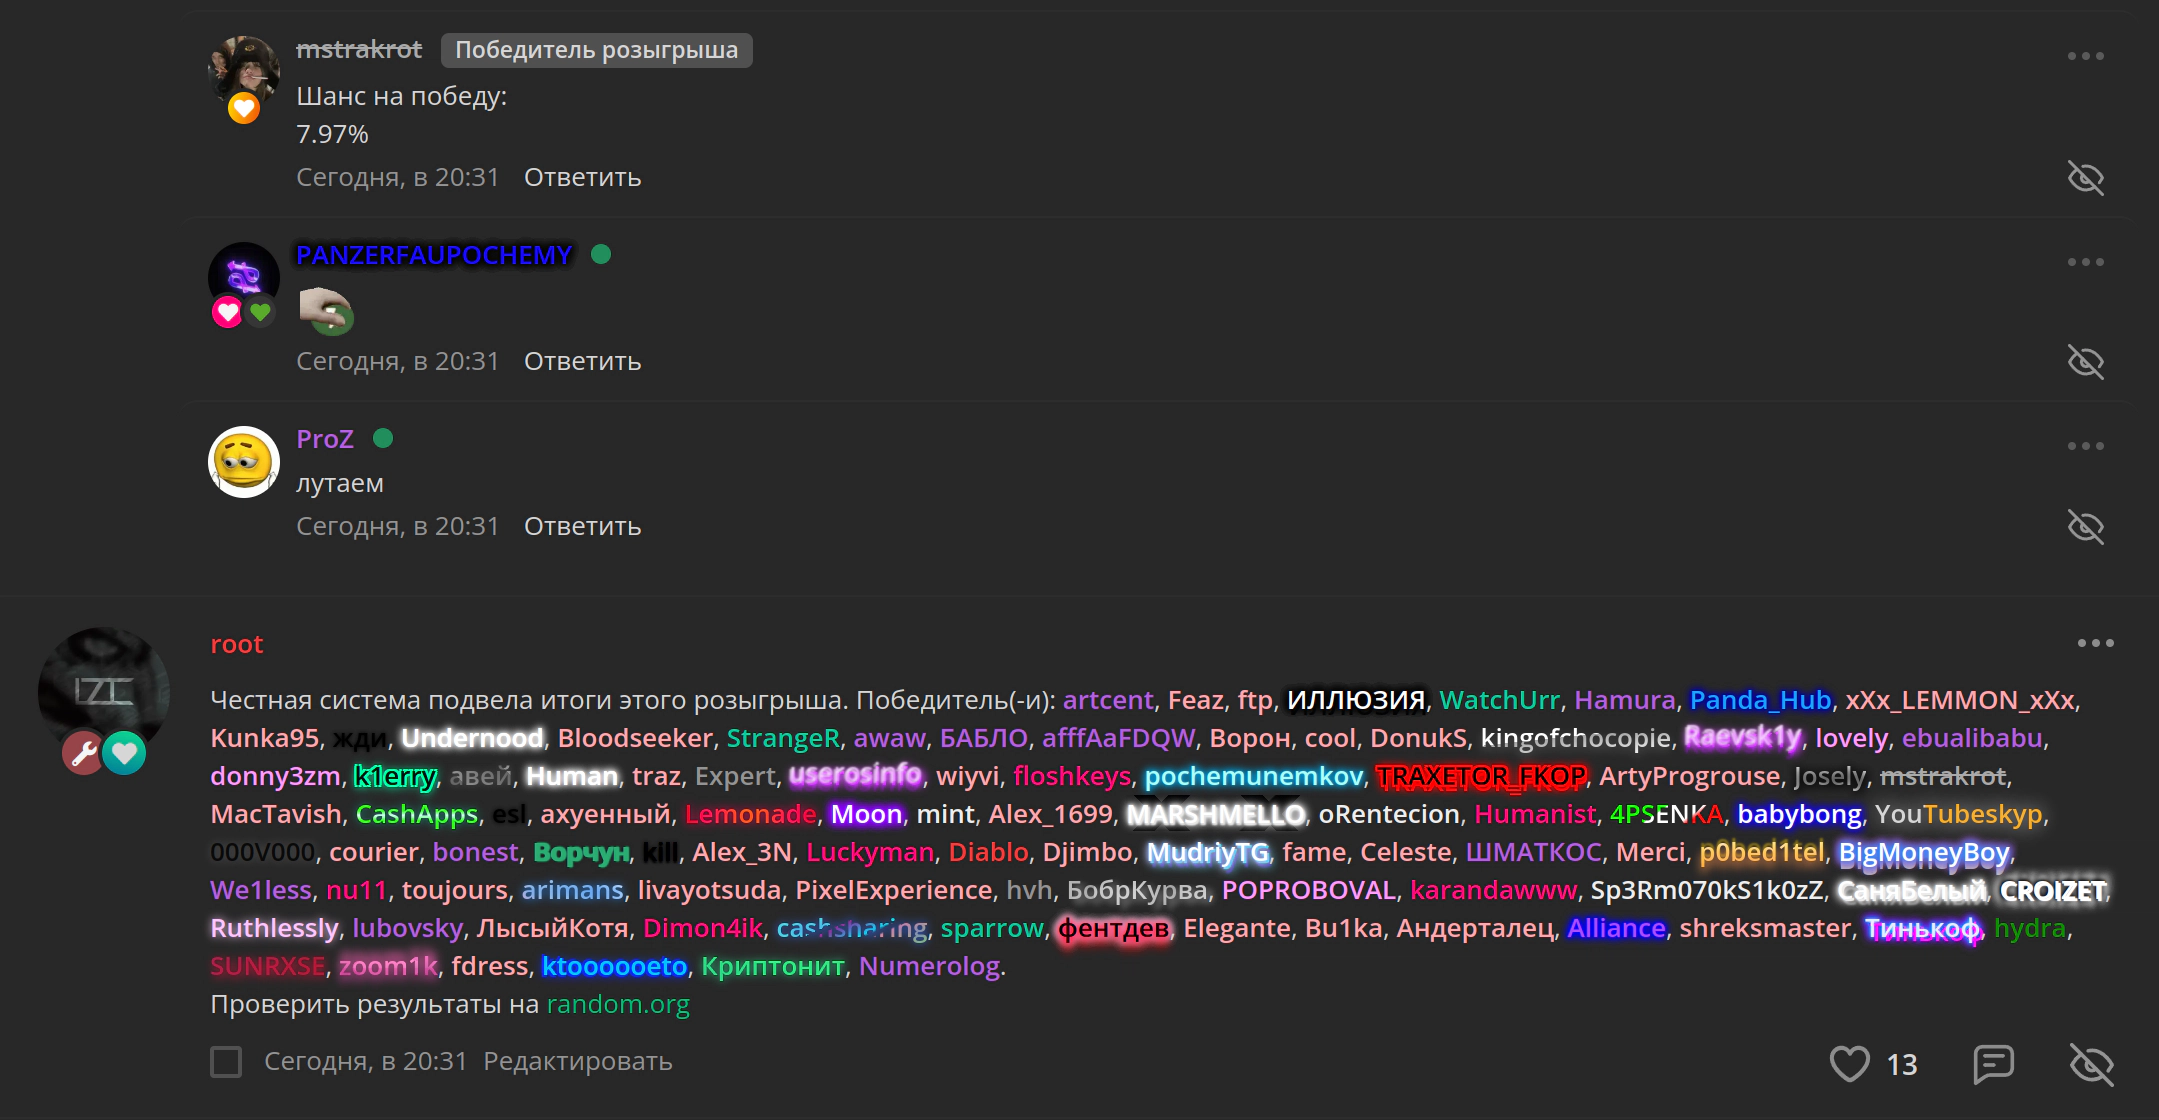Open the three-dot menu on PANZERFAUPOCHEMY's comment
The image size is (2159, 1120).
click(2085, 262)
